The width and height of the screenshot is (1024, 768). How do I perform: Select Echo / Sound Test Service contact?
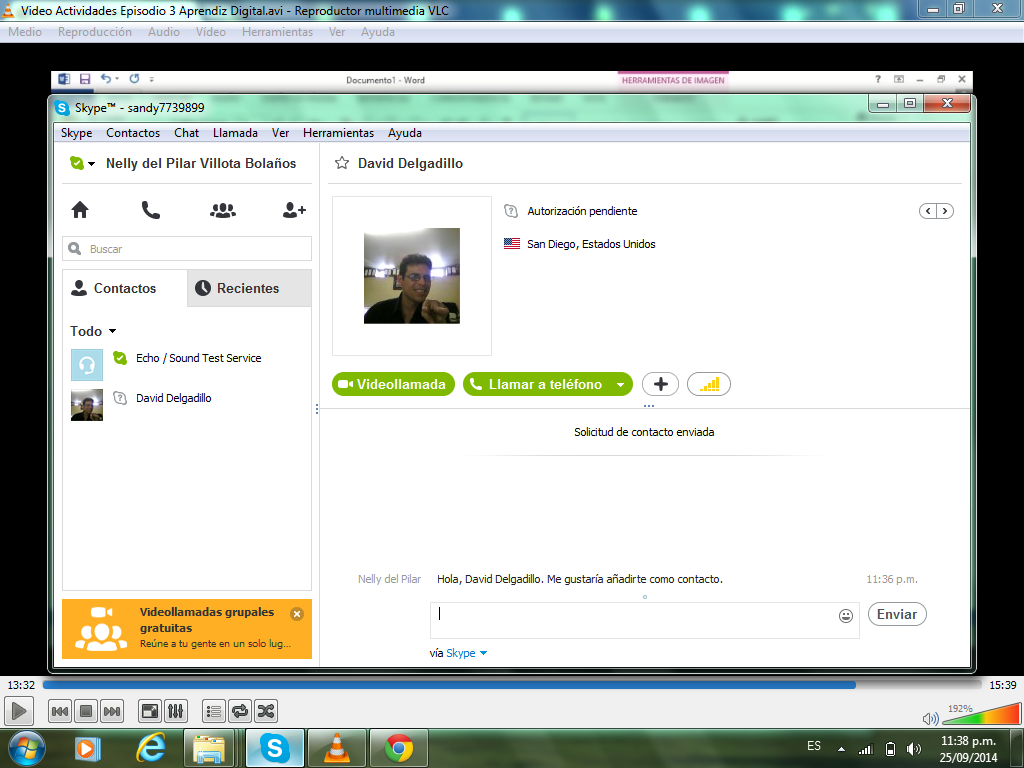[x=187, y=364]
